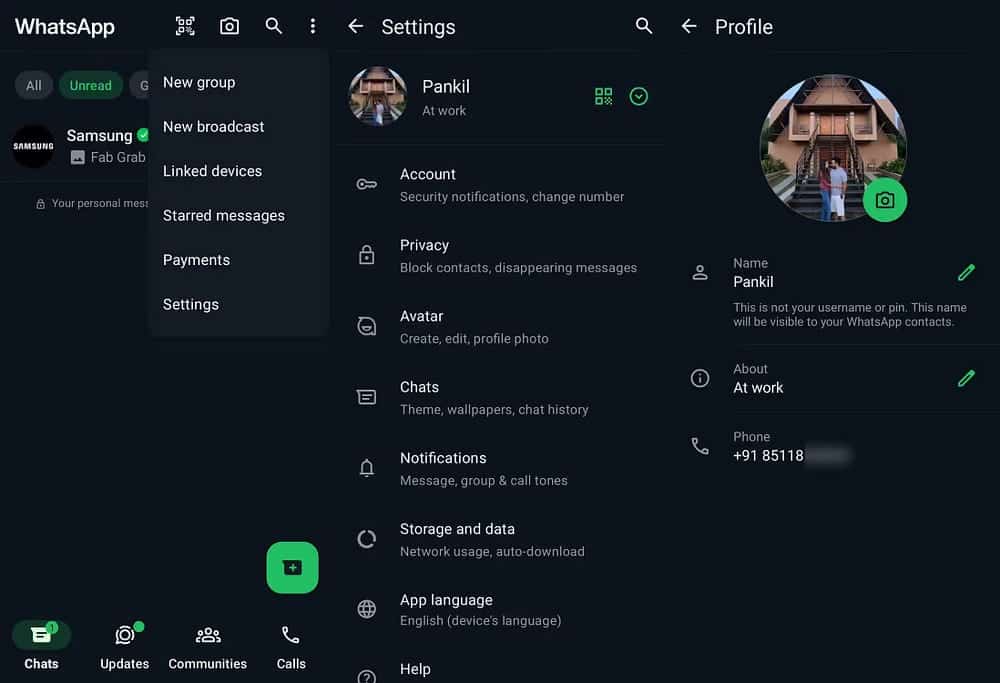The height and width of the screenshot is (683, 1000).
Task: Select the All chat filter chip
Action: [34, 85]
